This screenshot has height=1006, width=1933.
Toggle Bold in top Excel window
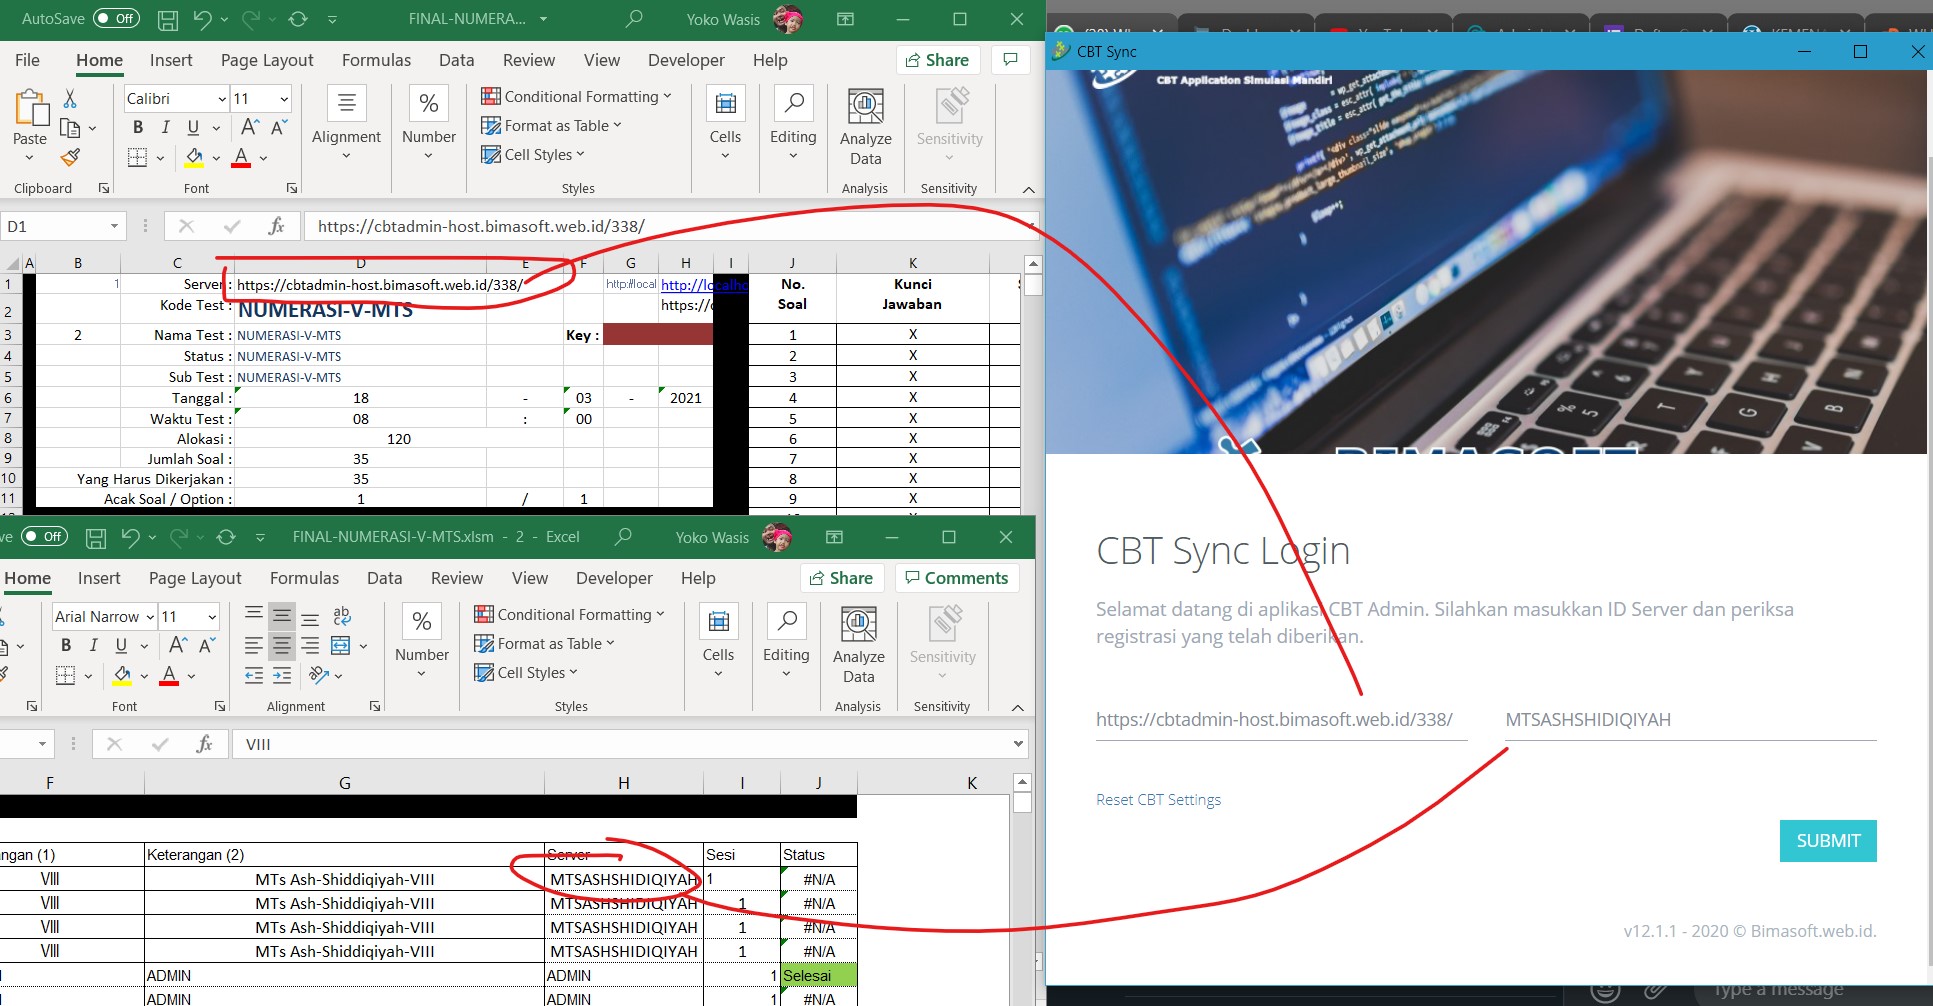[x=138, y=127]
